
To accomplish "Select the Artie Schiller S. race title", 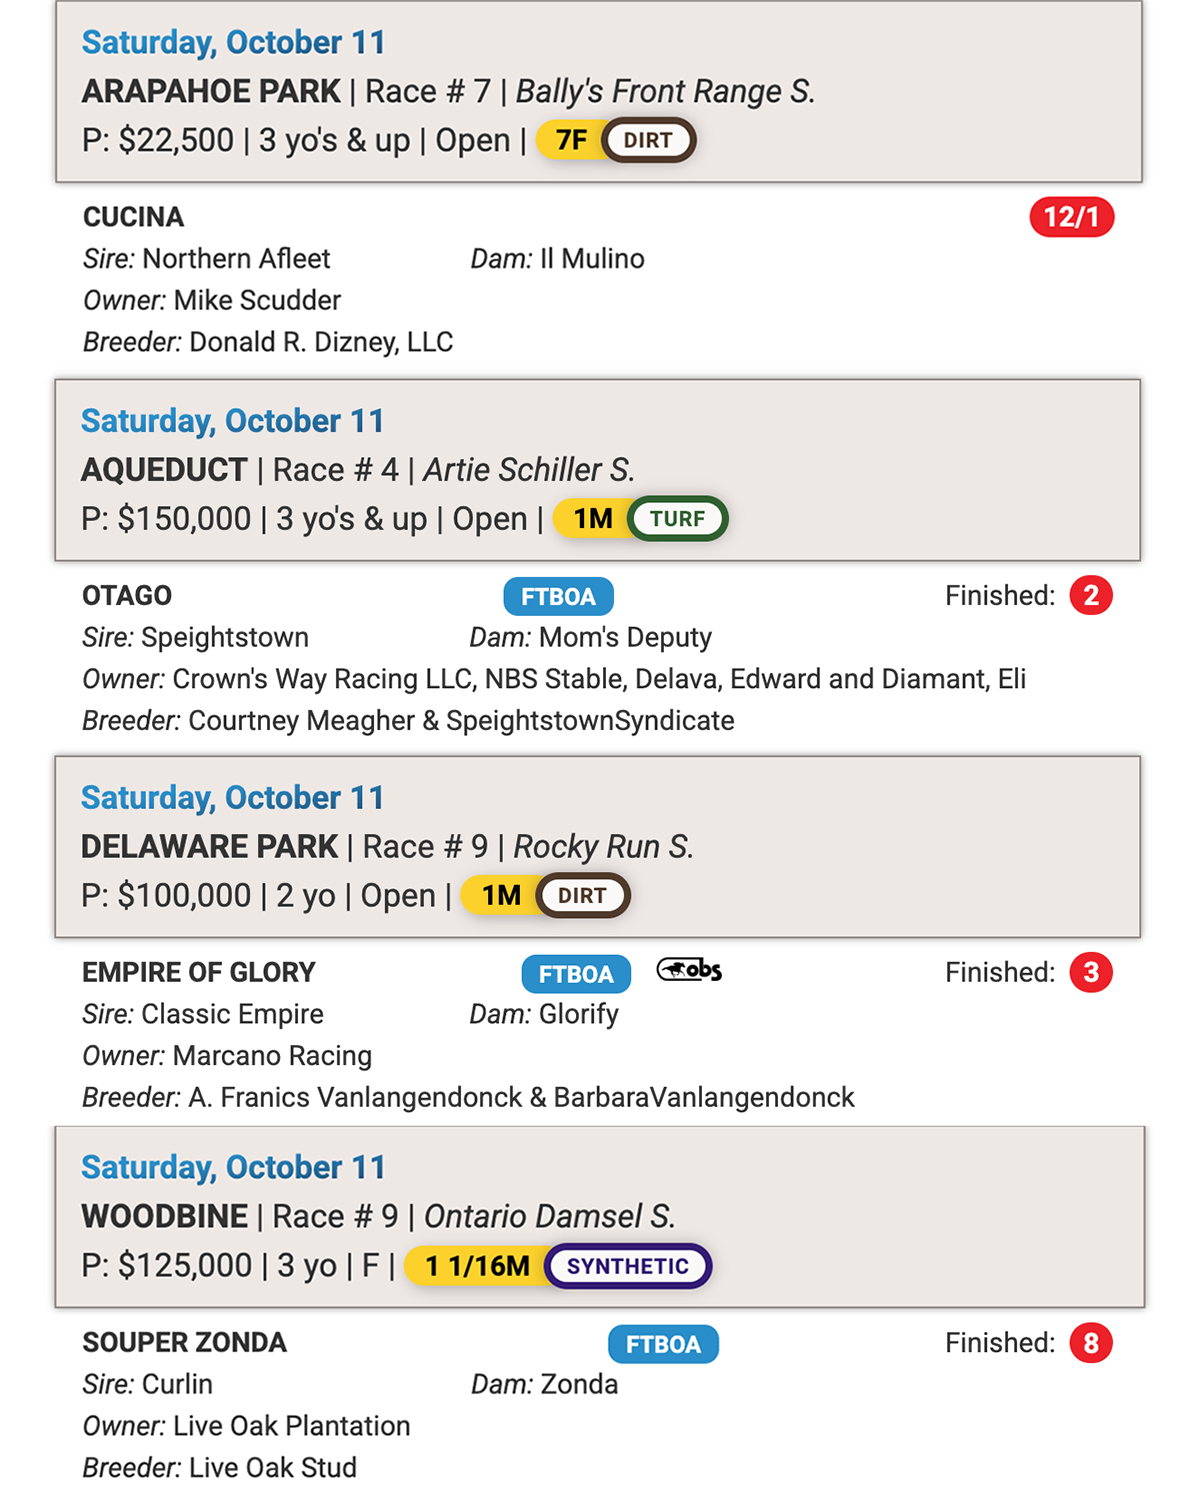I will 529,470.
